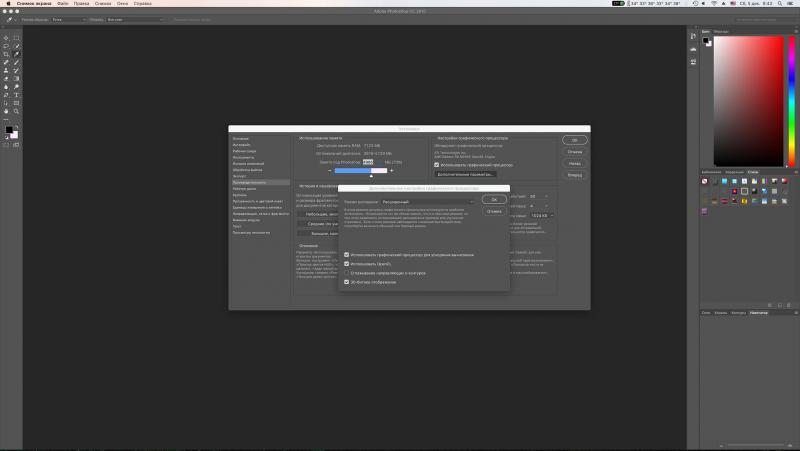Switch to the Navigator panel tab

759,313
